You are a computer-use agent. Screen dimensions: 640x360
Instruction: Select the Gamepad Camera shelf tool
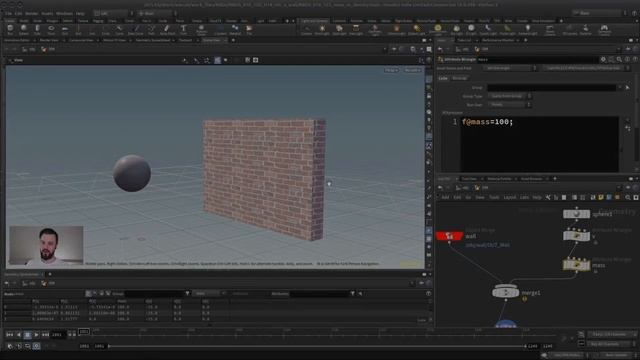coord(604,29)
